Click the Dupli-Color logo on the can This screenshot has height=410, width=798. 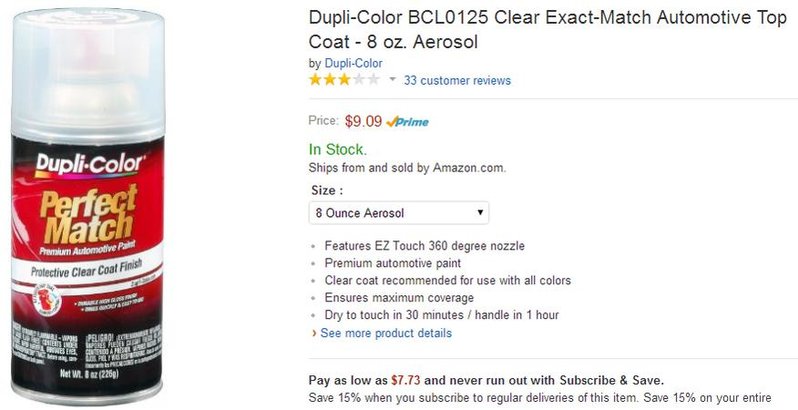click(89, 165)
